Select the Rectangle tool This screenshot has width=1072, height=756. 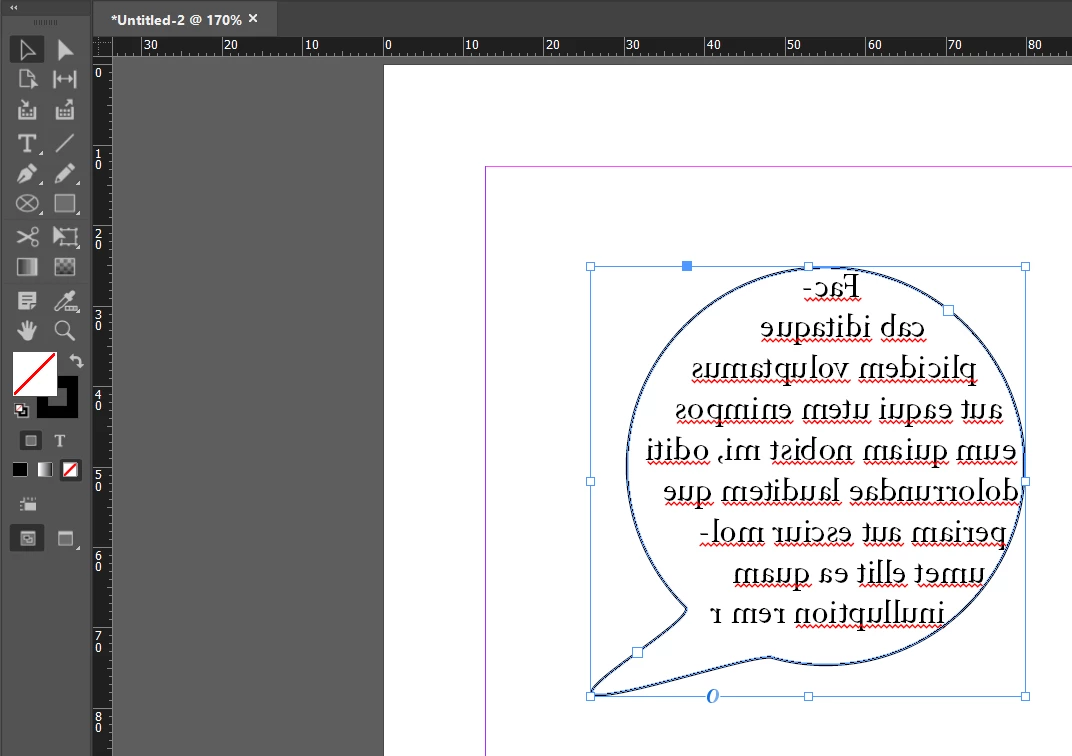[x=65, y=204]
